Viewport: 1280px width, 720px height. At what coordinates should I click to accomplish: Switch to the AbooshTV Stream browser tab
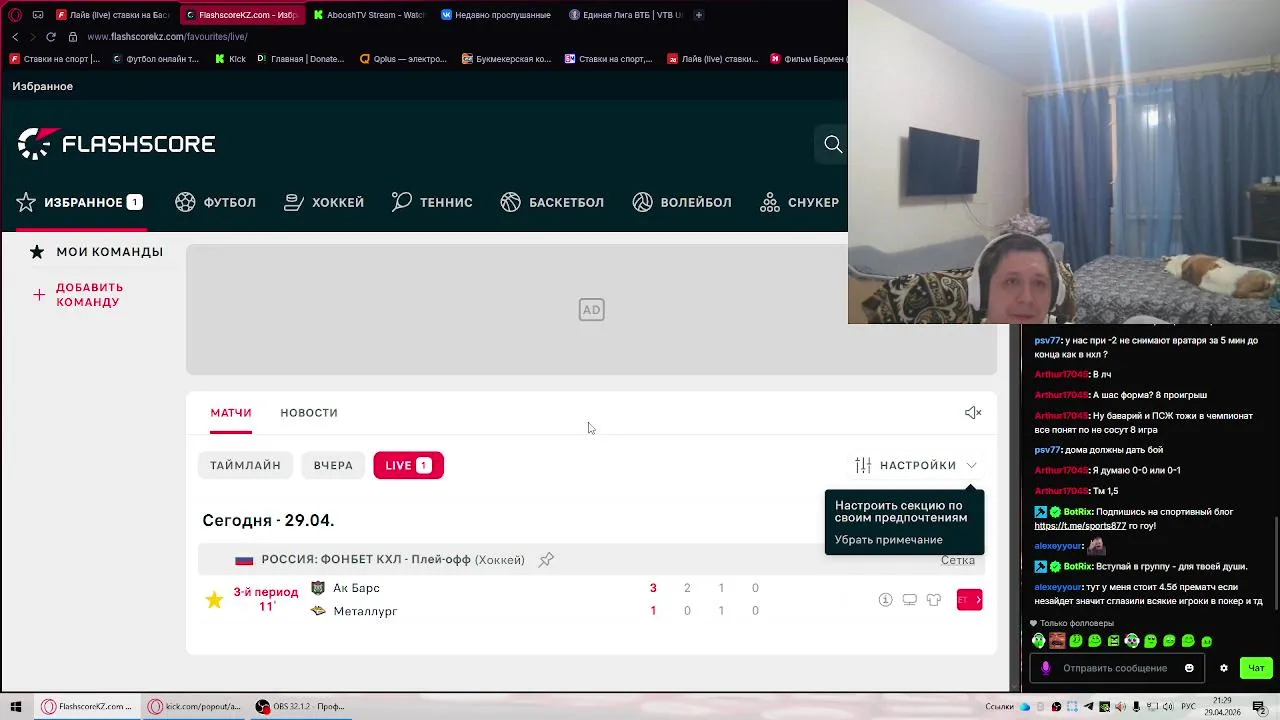click(370, 15)
